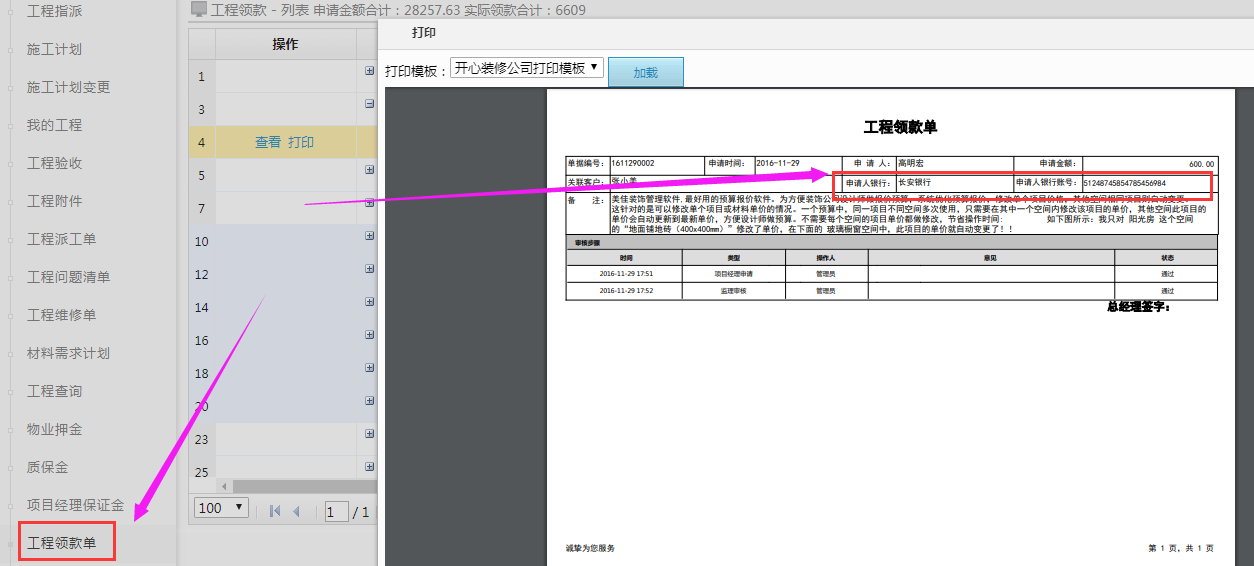1254x566 pixels.
Task: Click the monitor icon beside 工程领款 title
Action: pos(199,10)
